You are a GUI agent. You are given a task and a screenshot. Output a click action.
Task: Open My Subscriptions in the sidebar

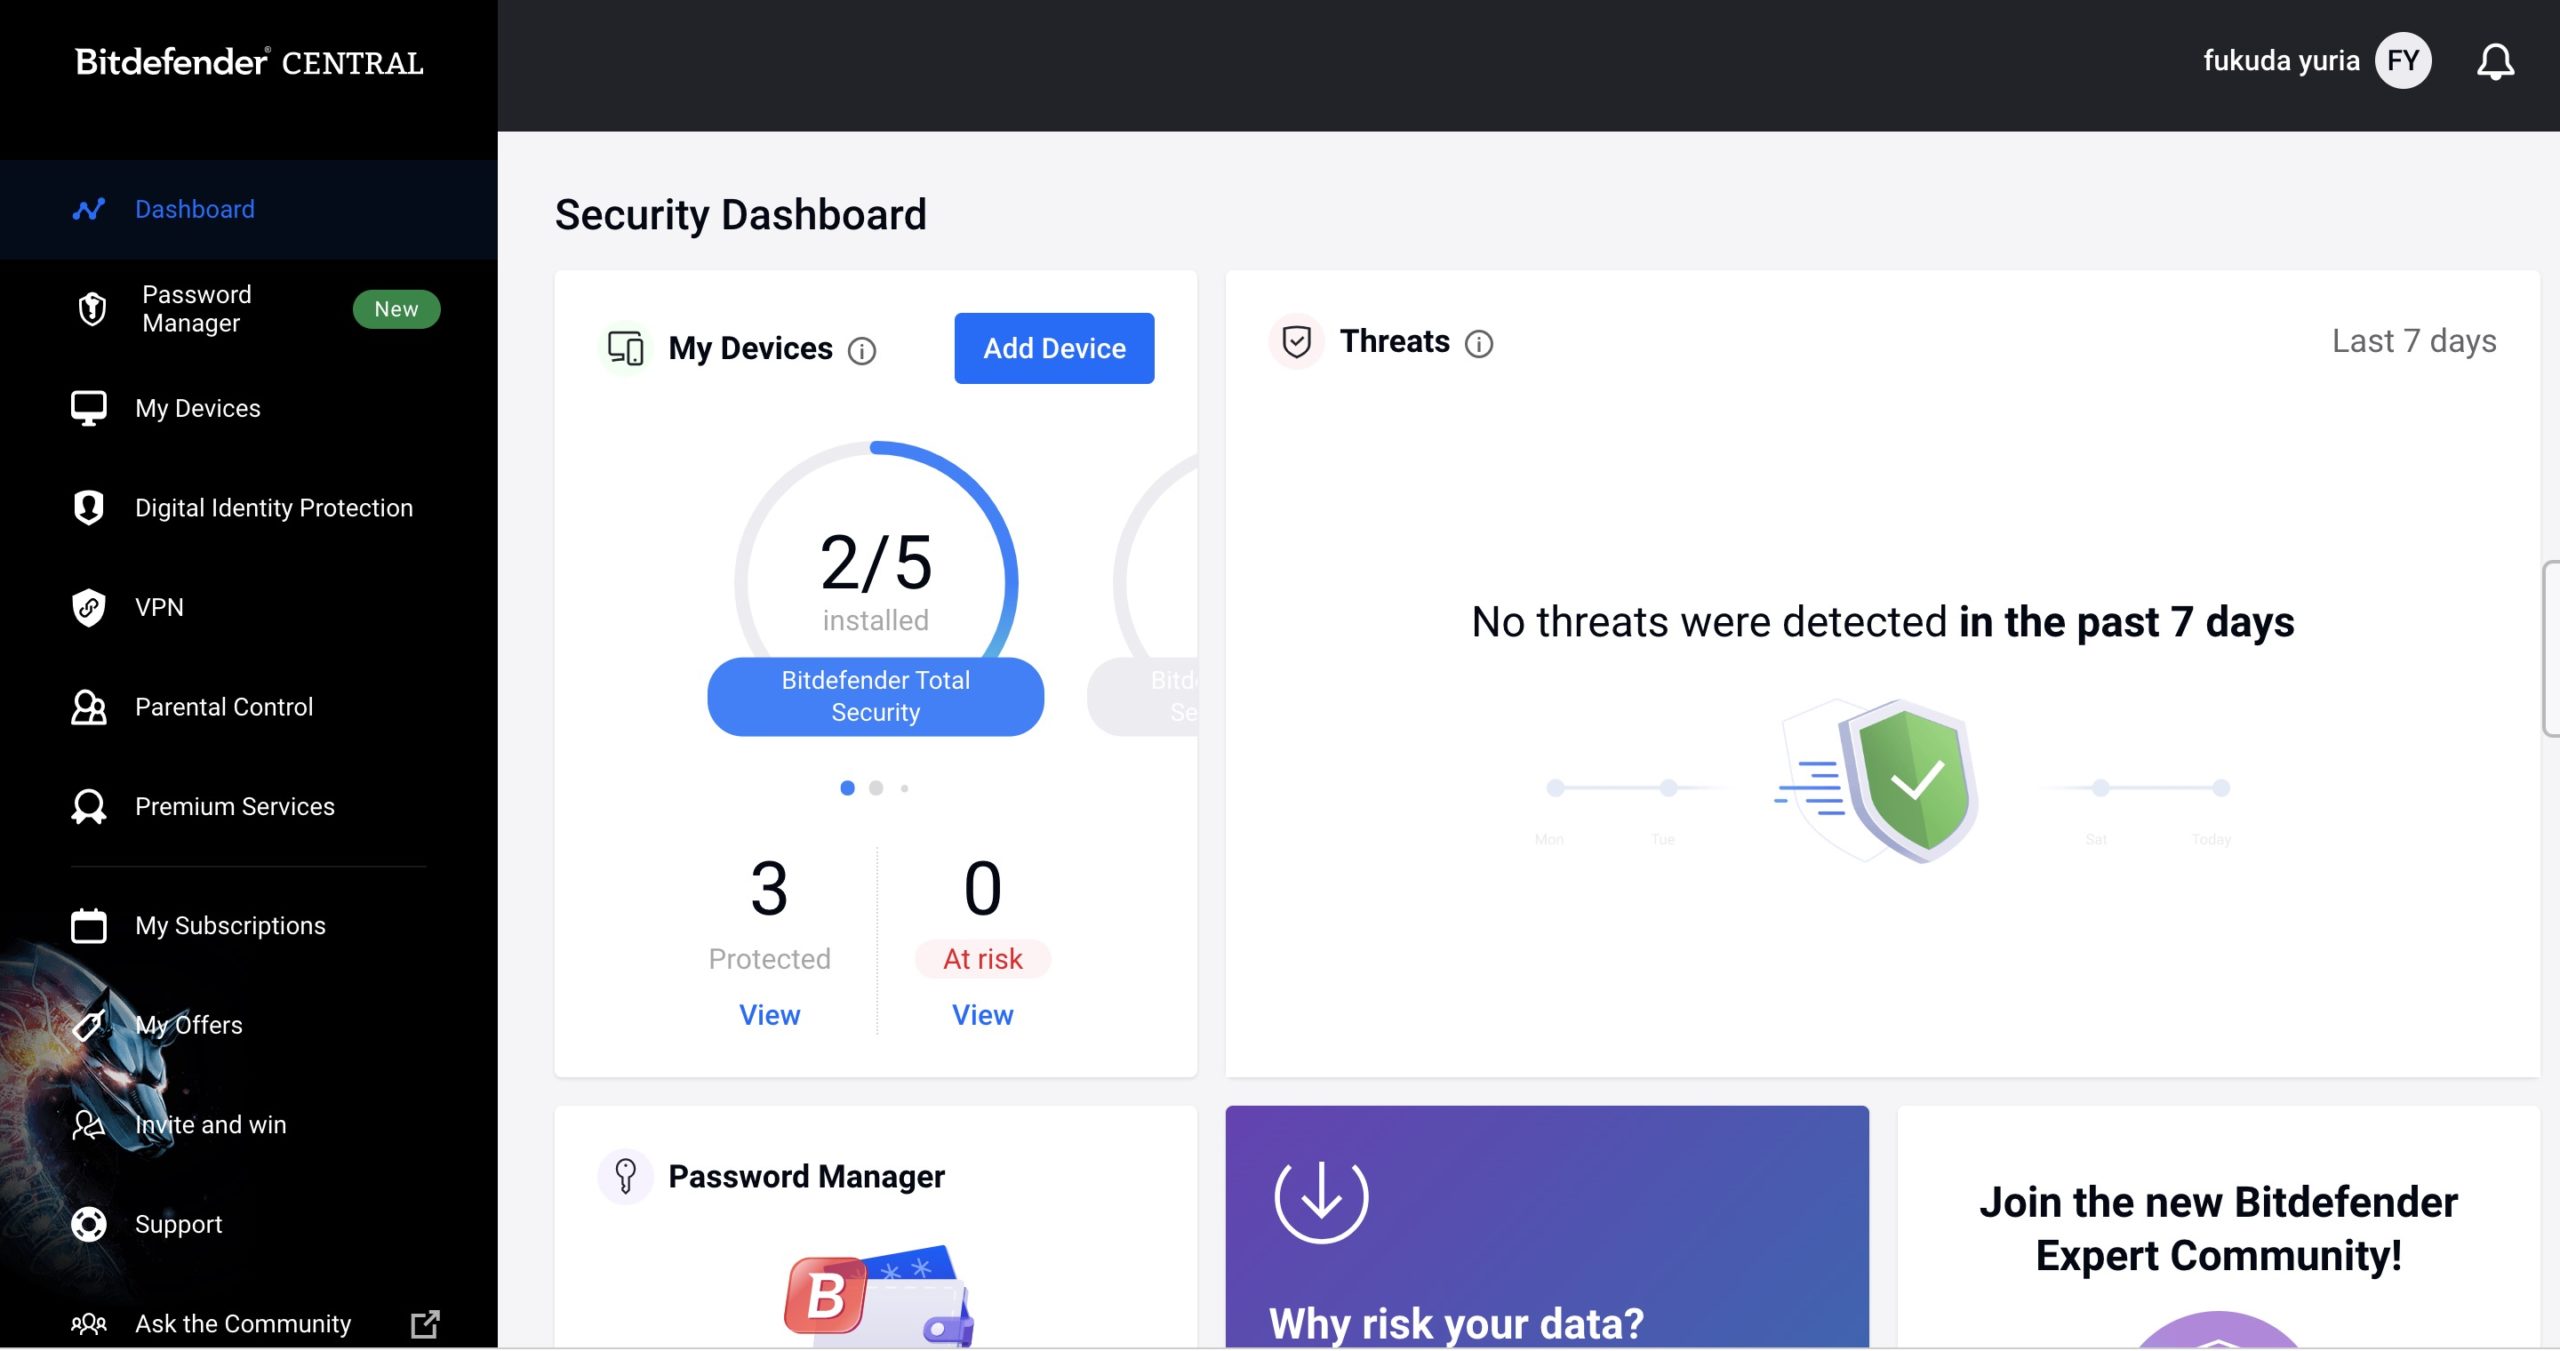[x=249, y=925]
